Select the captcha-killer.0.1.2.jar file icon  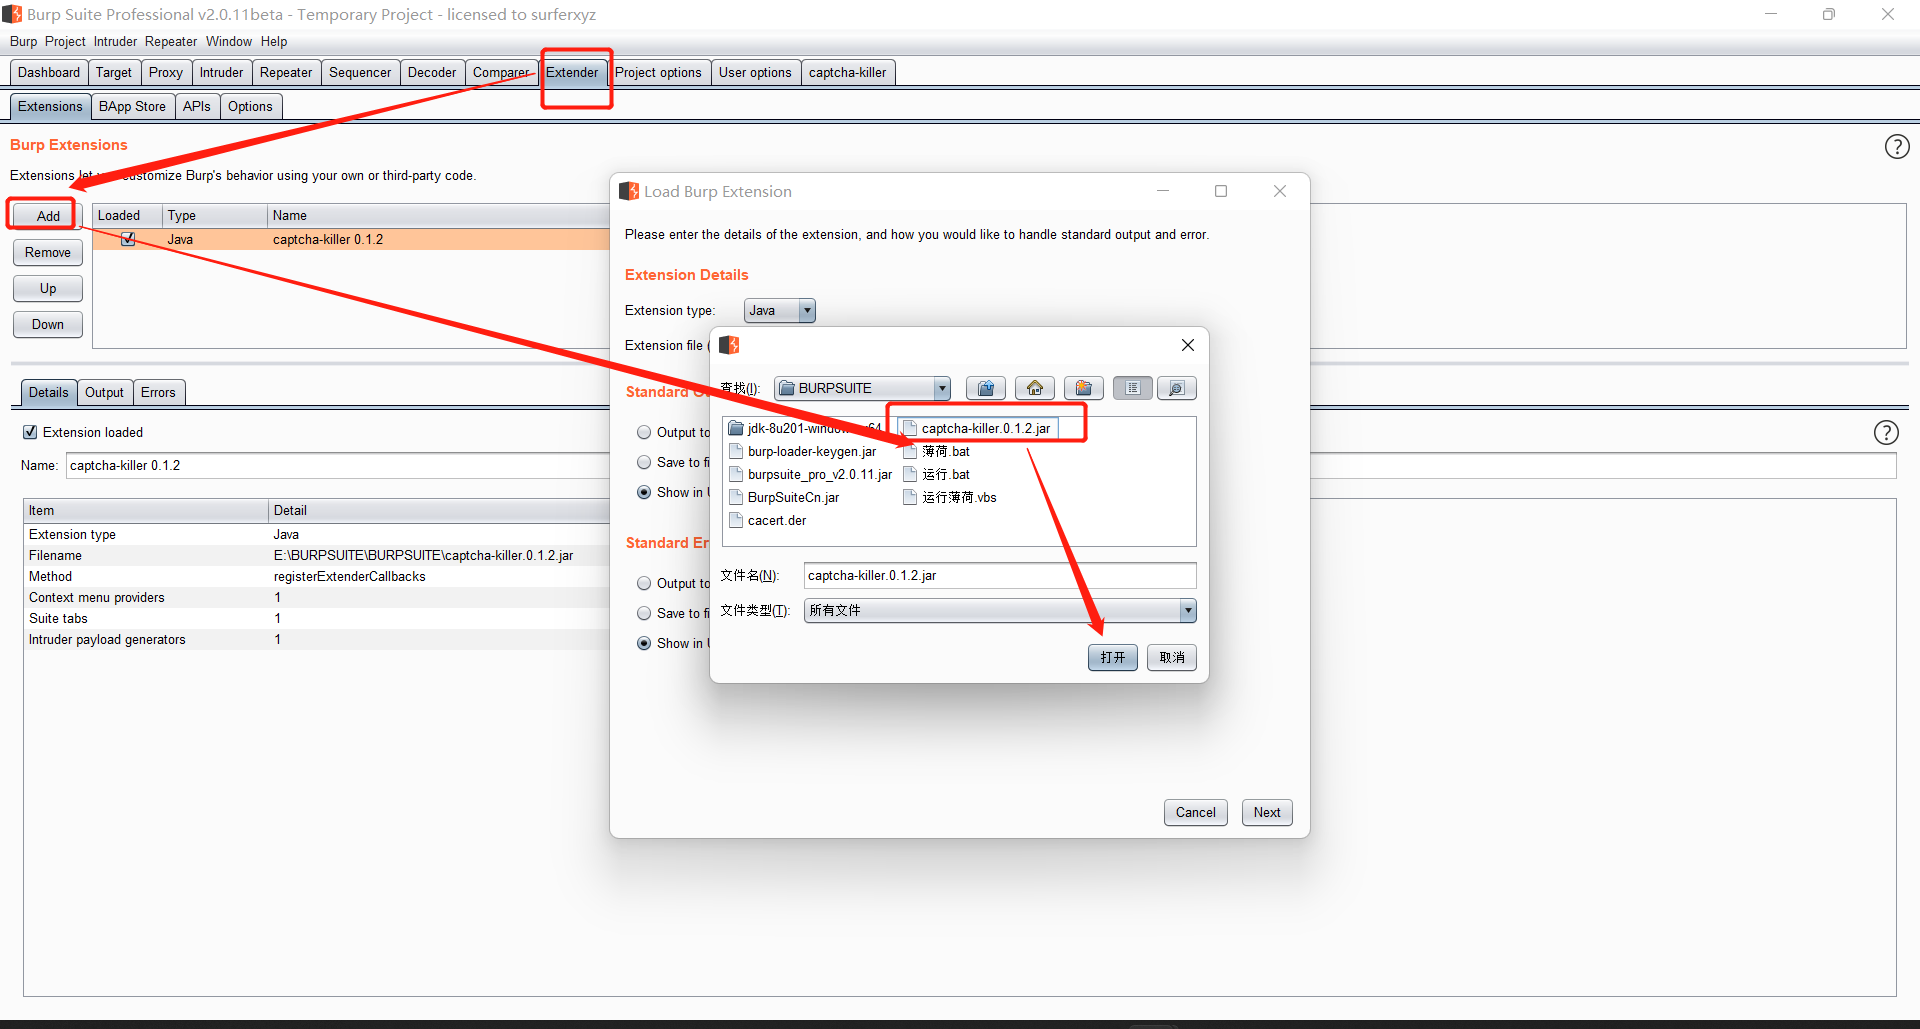pyautogui.click(x=910, y=428)
